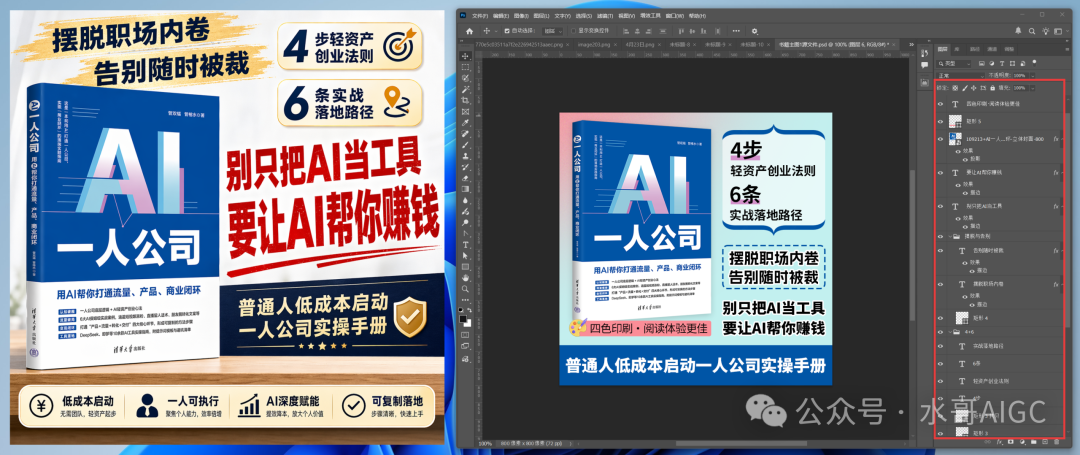Select the Clone Stamp tool

click(465, 156)
